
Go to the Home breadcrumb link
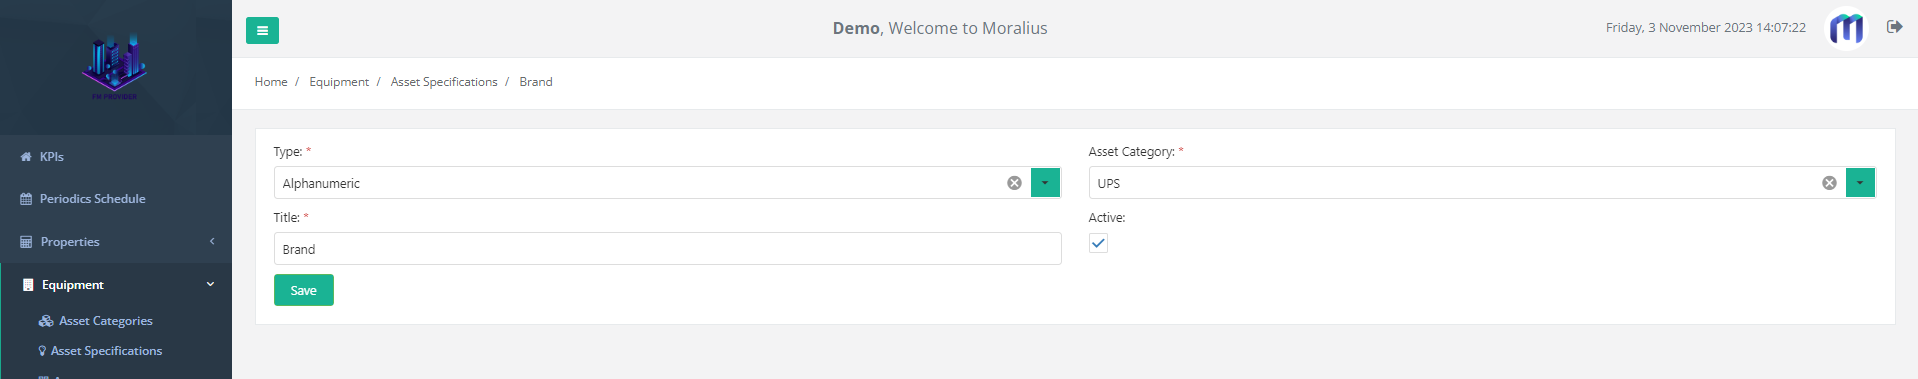tap(271, 82)
